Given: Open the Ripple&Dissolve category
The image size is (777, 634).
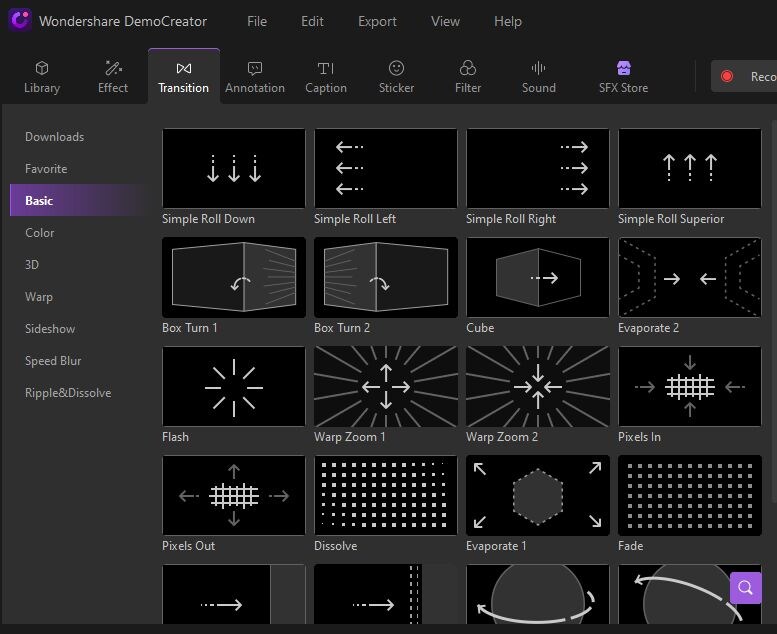Looking at the screenshot, I should (68, 393).
